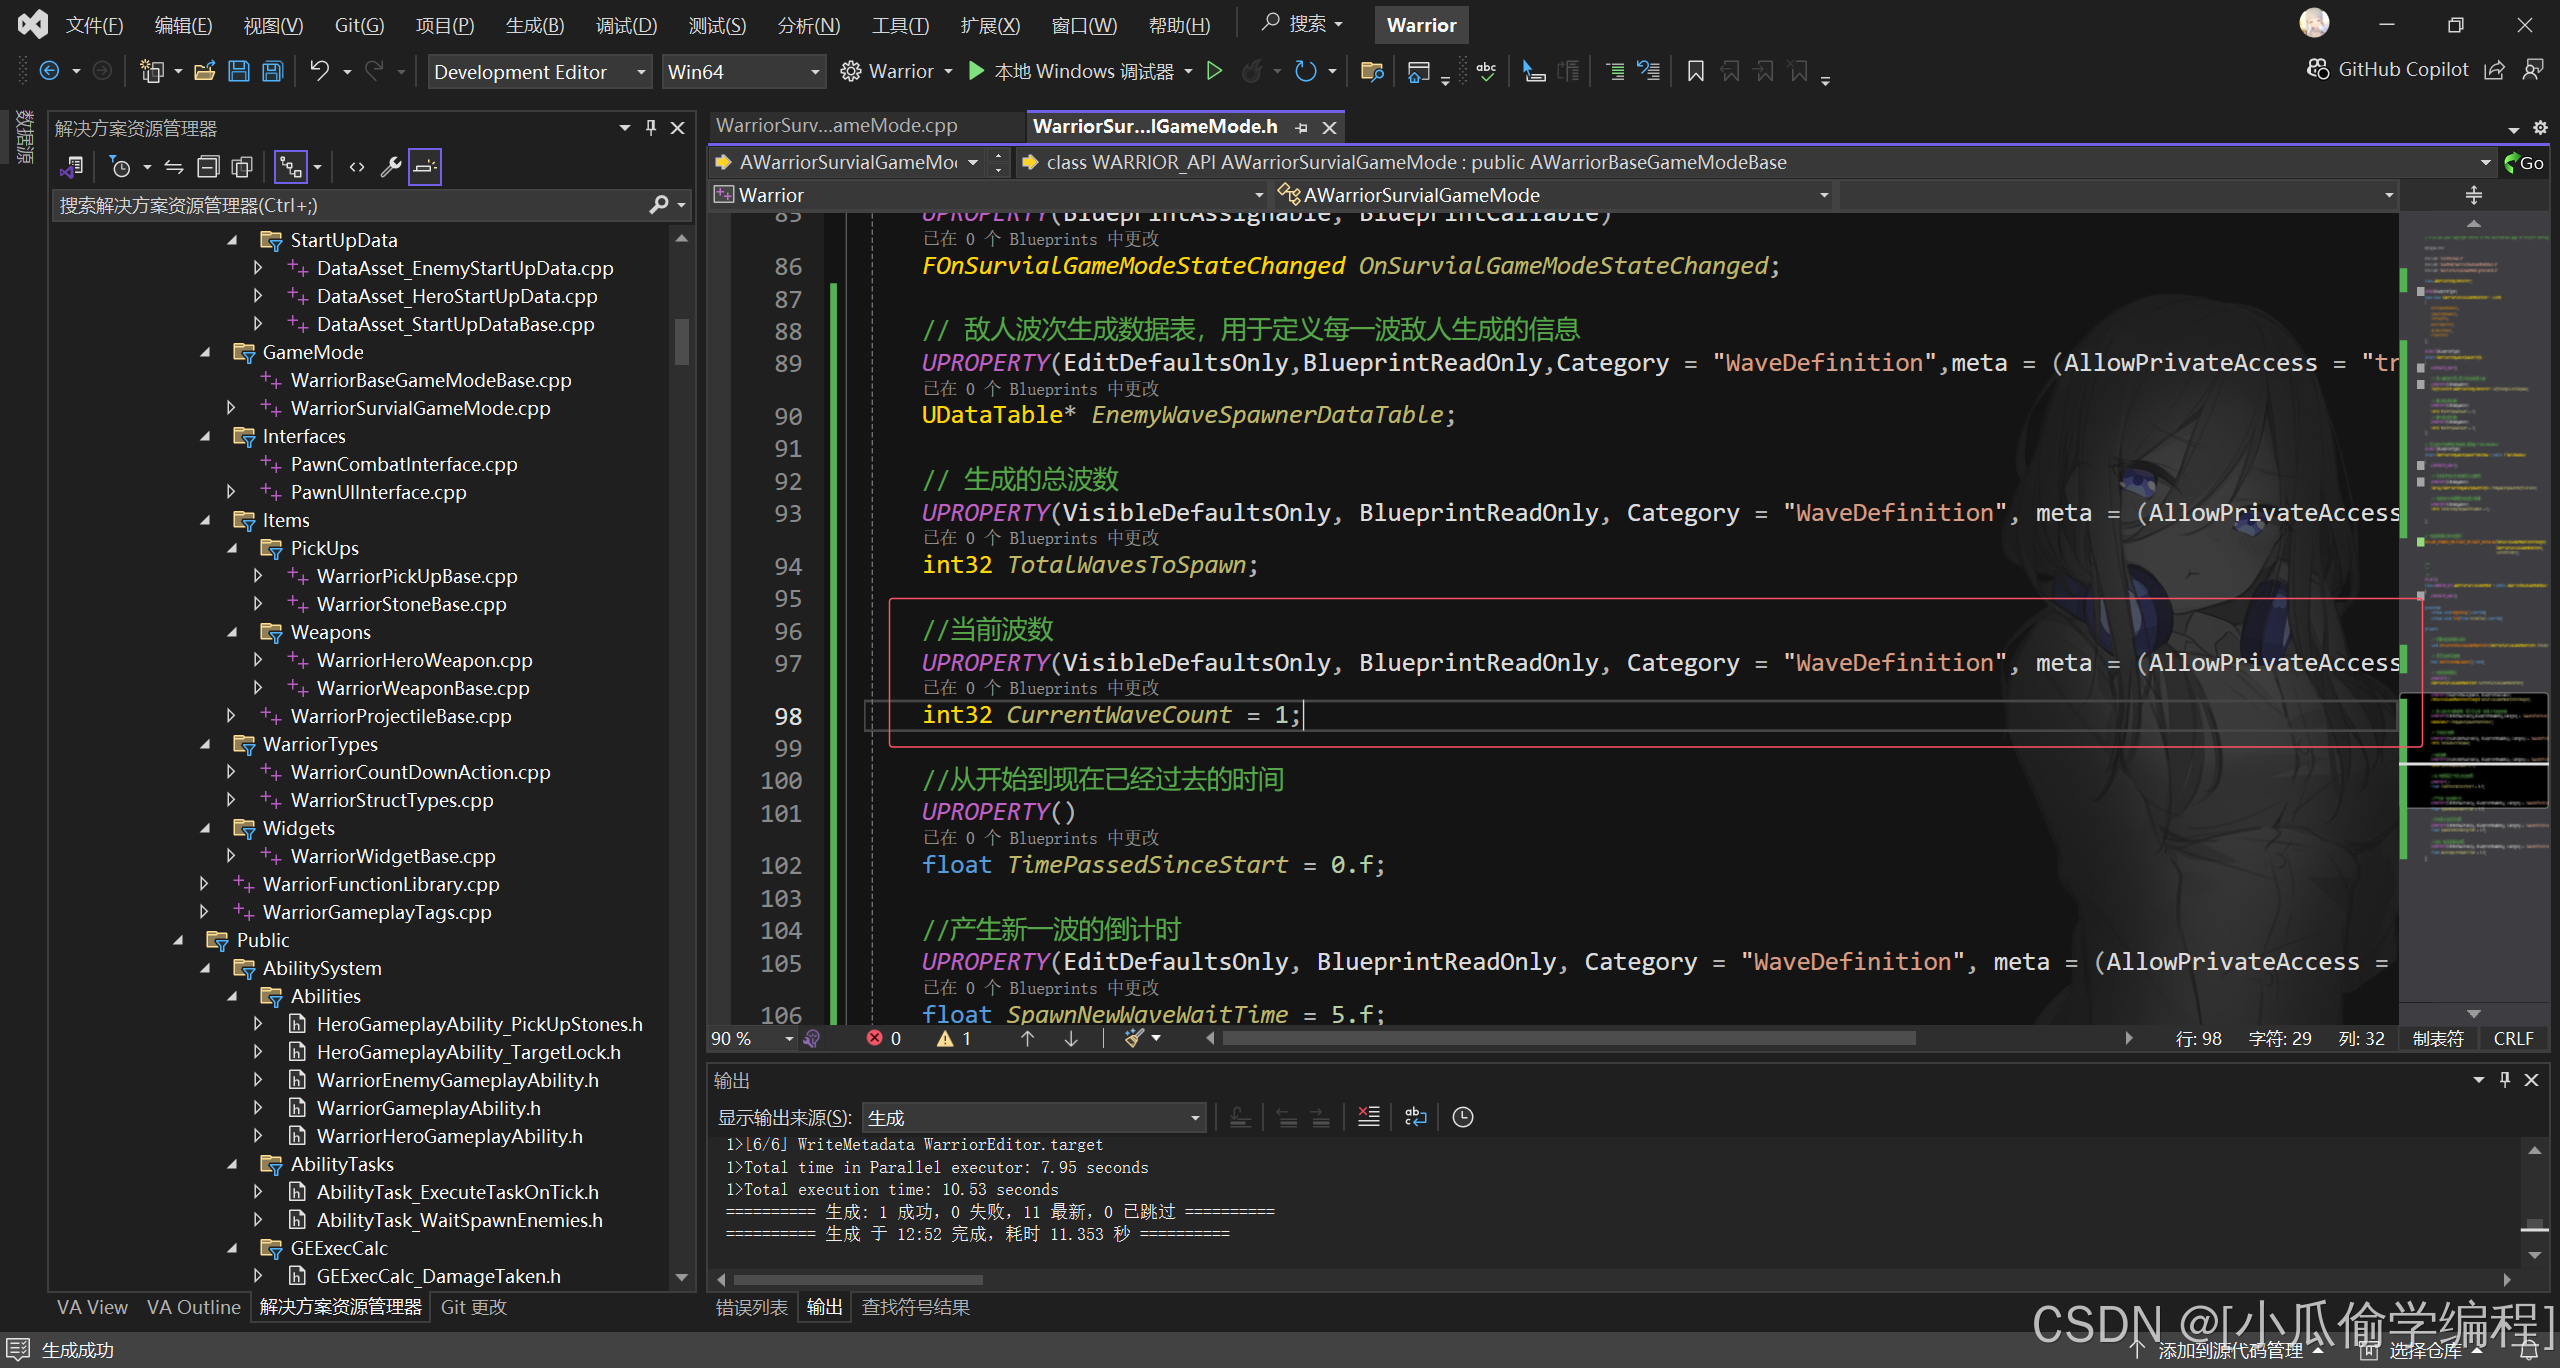Toggle a bookmark on the current line
The image size is (2560, 1368).
point(1695,71)
